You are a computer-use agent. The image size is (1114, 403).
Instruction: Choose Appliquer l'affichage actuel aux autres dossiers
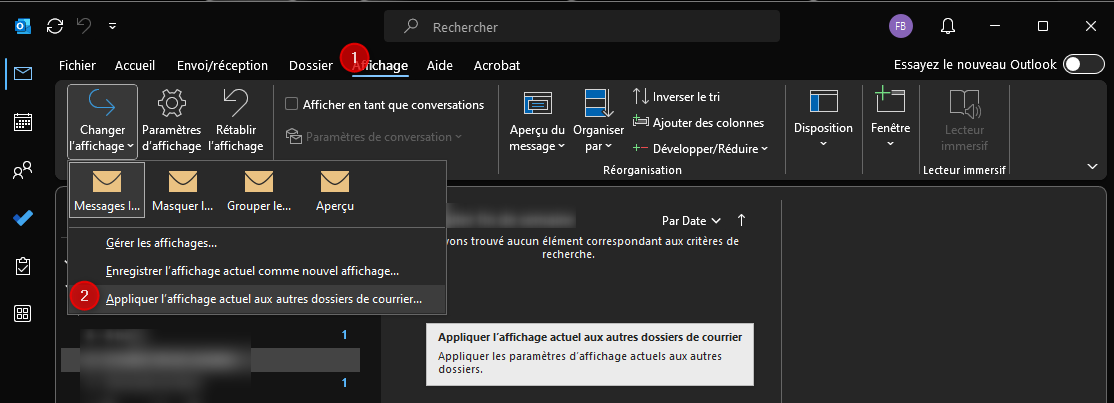[263, 298]
